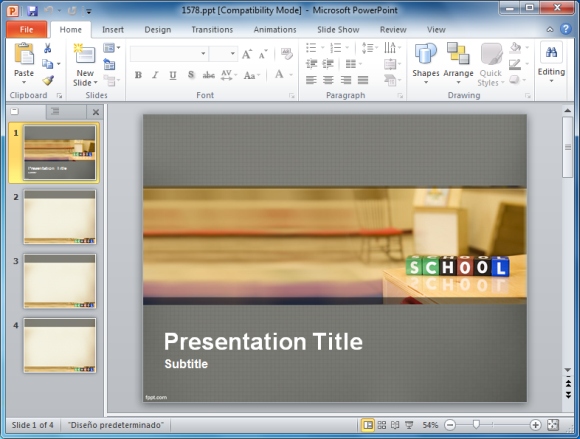This screenshot has height=439, width=580.
Task: Clear all formatting icon
Action: (286, 54)
